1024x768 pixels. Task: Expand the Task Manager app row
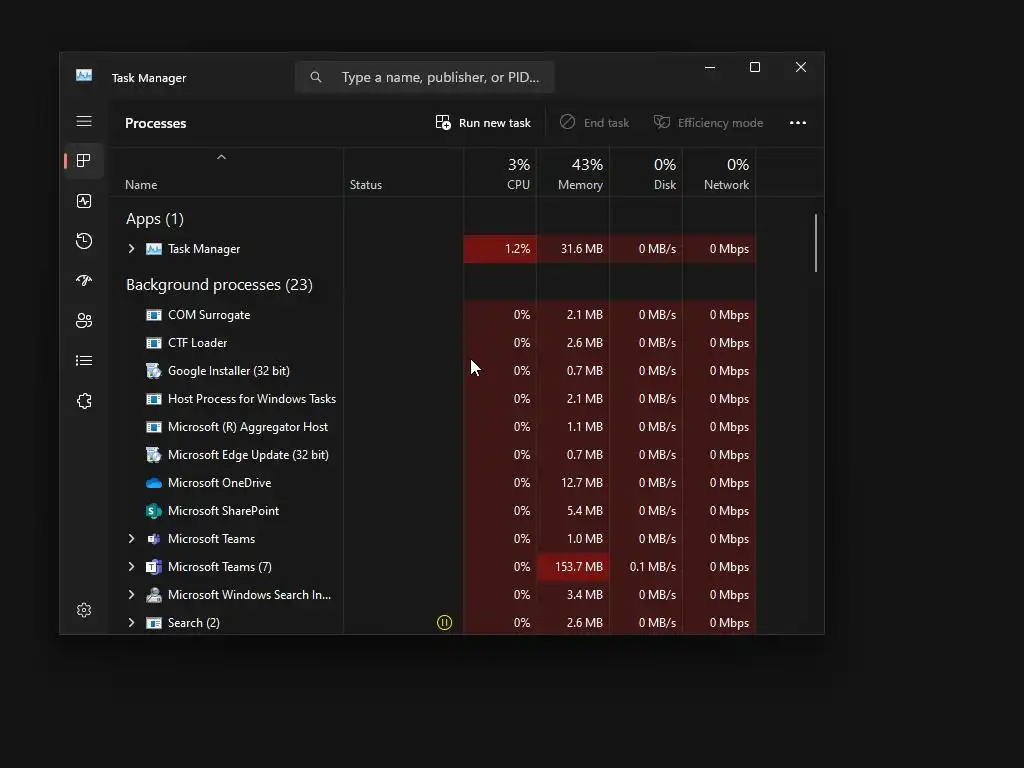(x=131, y=249)
